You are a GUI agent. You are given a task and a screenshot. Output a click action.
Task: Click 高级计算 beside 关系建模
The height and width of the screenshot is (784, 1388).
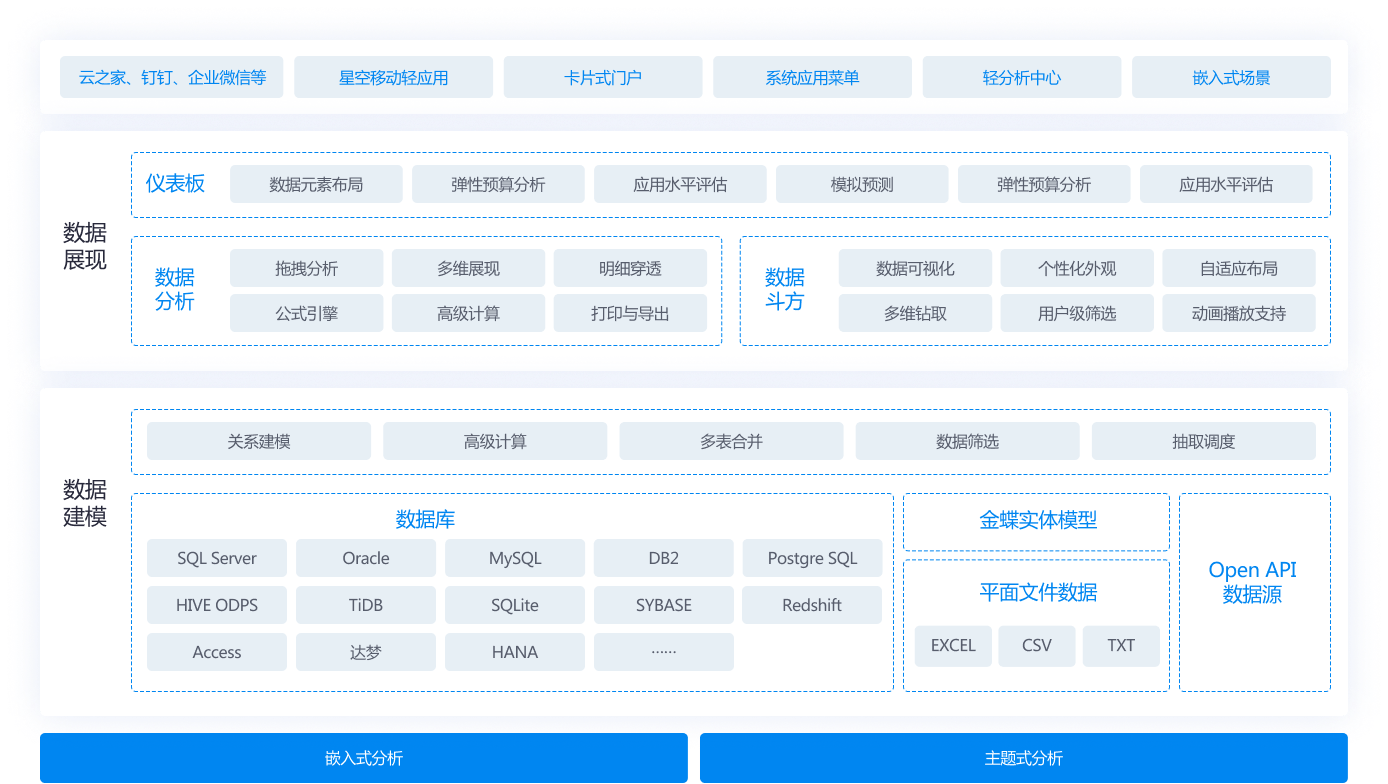point(495,441)
